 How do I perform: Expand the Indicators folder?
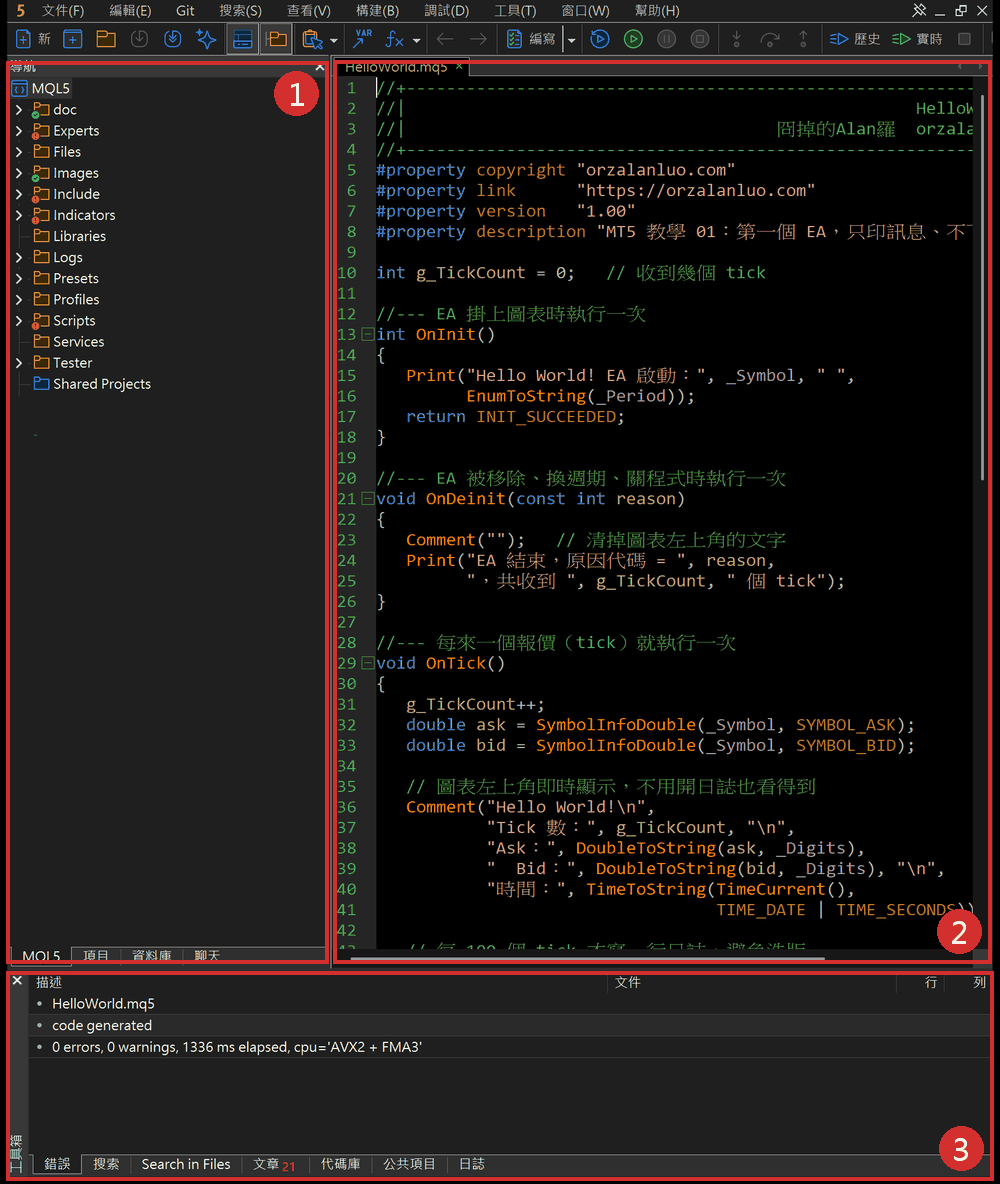[19, 215]
